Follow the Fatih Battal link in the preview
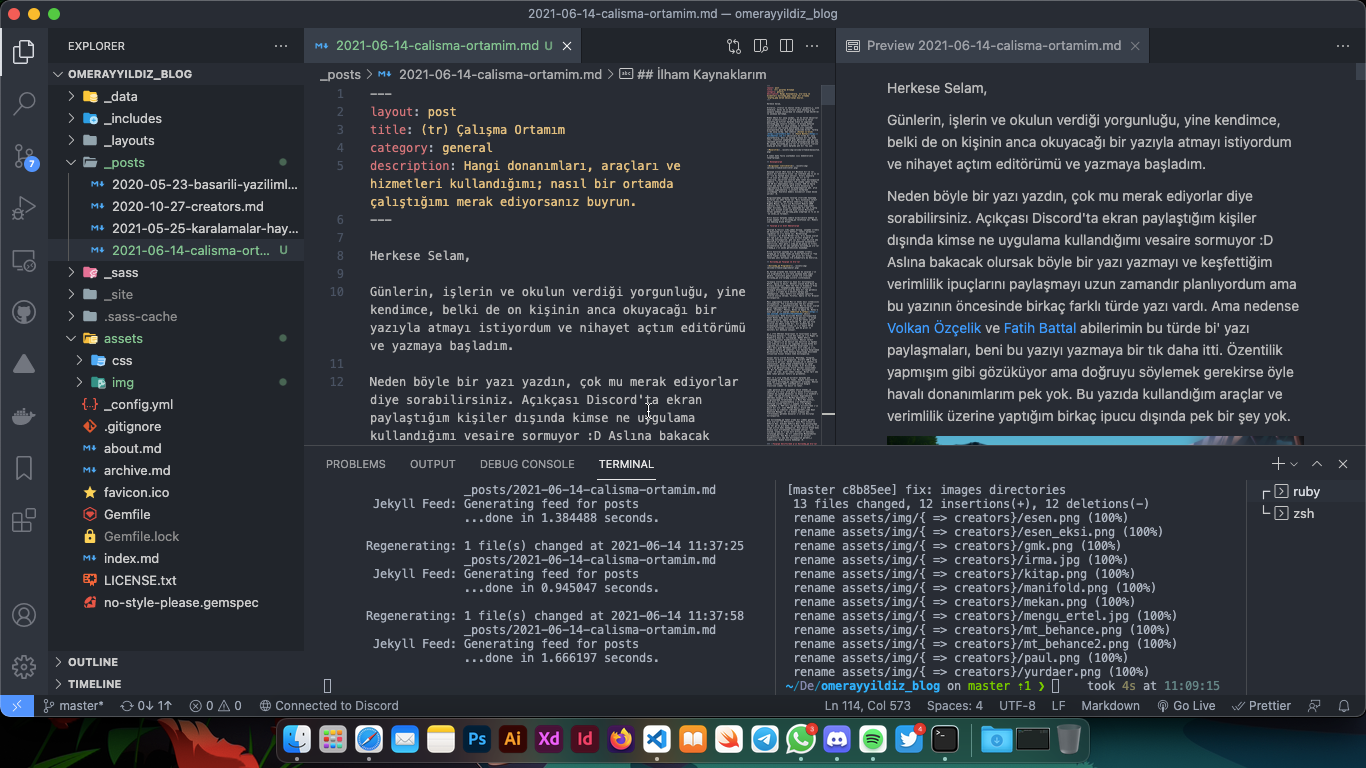The height and width of the screenshot is (768, 1366). [x=1040, y=328]
